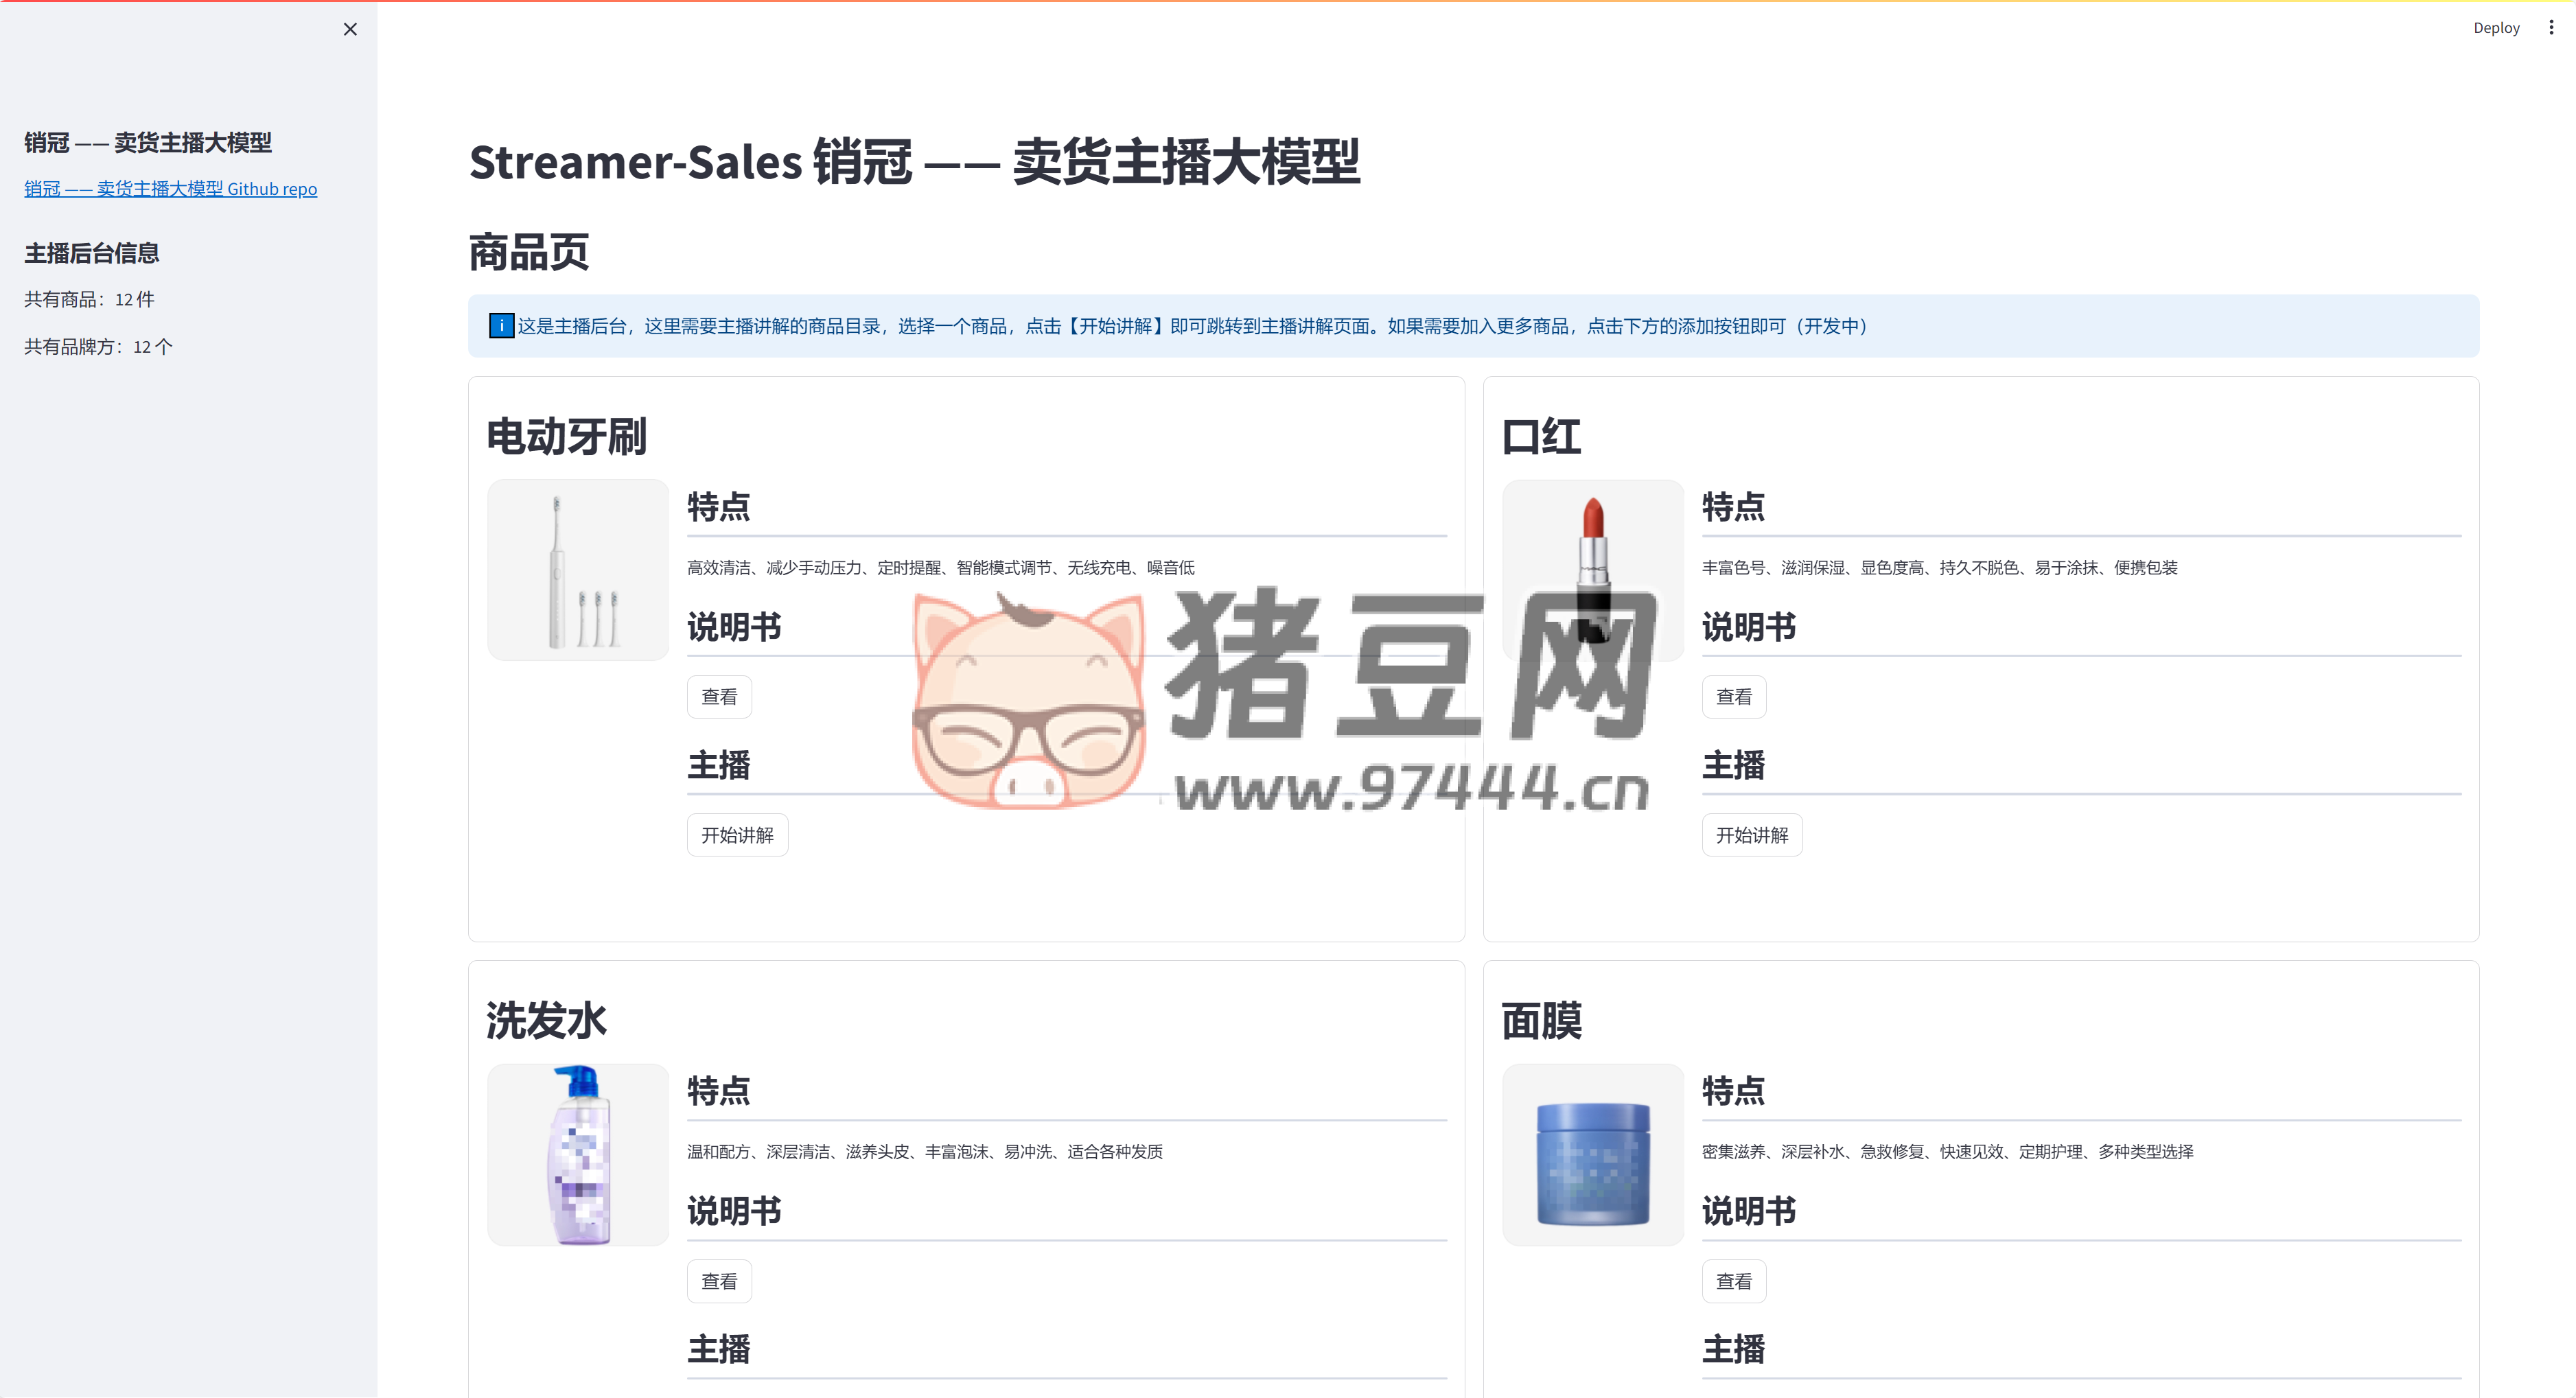Click the electric toothbrush product image

coord(578,570)
